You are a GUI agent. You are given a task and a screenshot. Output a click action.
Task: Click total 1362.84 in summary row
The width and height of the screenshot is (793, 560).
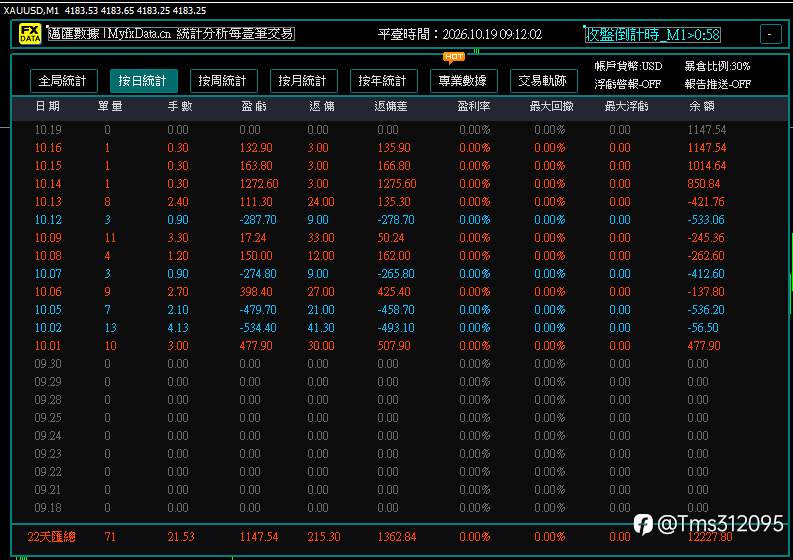[x=396, y=537]
